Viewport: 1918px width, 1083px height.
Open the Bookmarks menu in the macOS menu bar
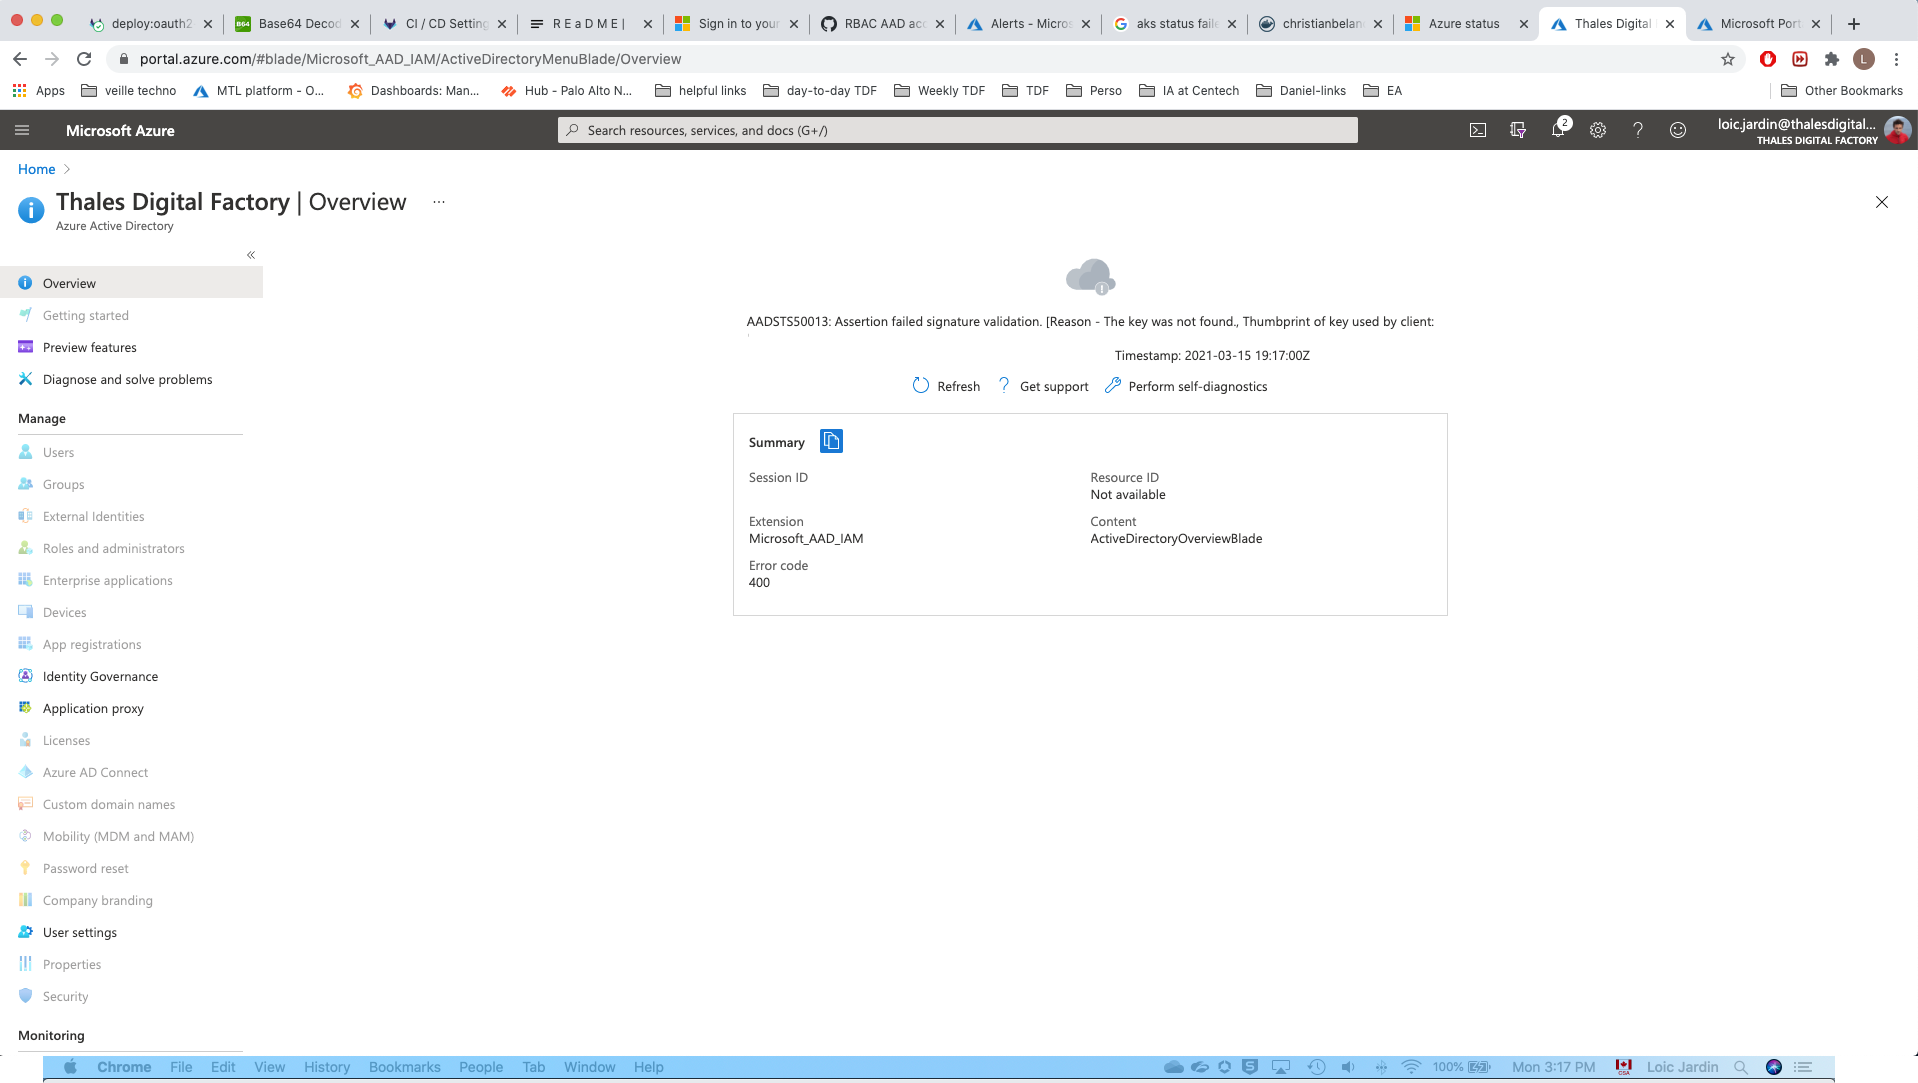(404, 1067)
